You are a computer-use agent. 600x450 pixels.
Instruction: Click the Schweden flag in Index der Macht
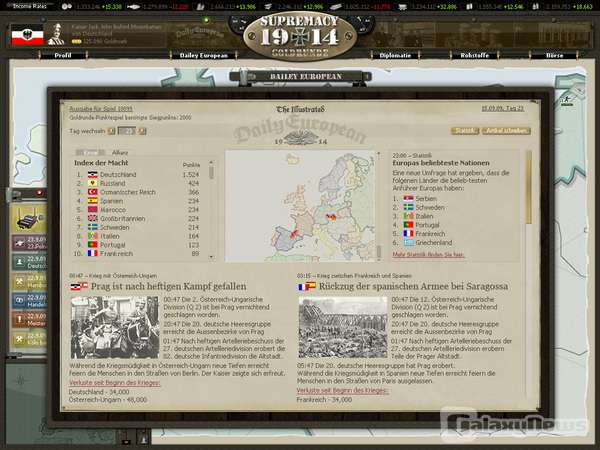click(93, 227)
